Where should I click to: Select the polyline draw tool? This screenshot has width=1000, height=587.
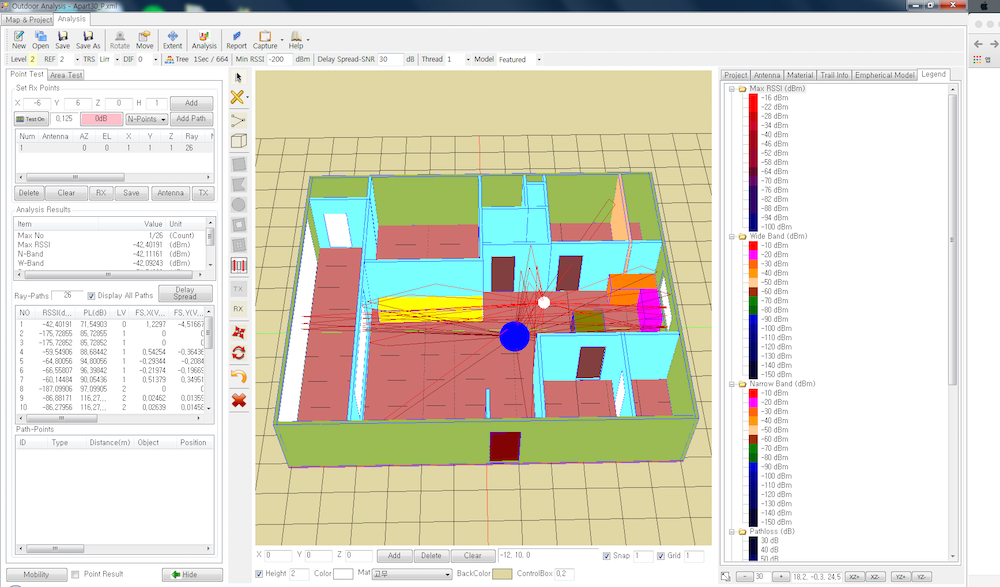(x=239, y=121)
